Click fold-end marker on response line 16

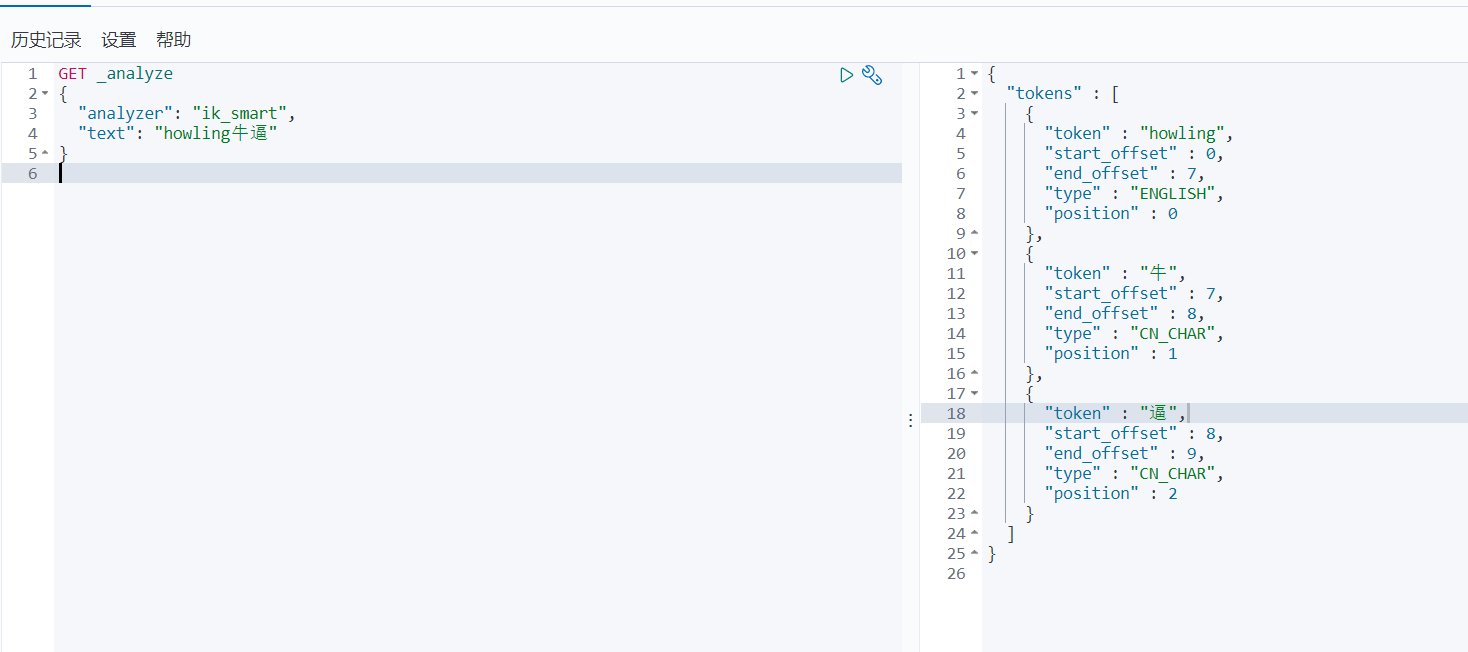[975, 374]
